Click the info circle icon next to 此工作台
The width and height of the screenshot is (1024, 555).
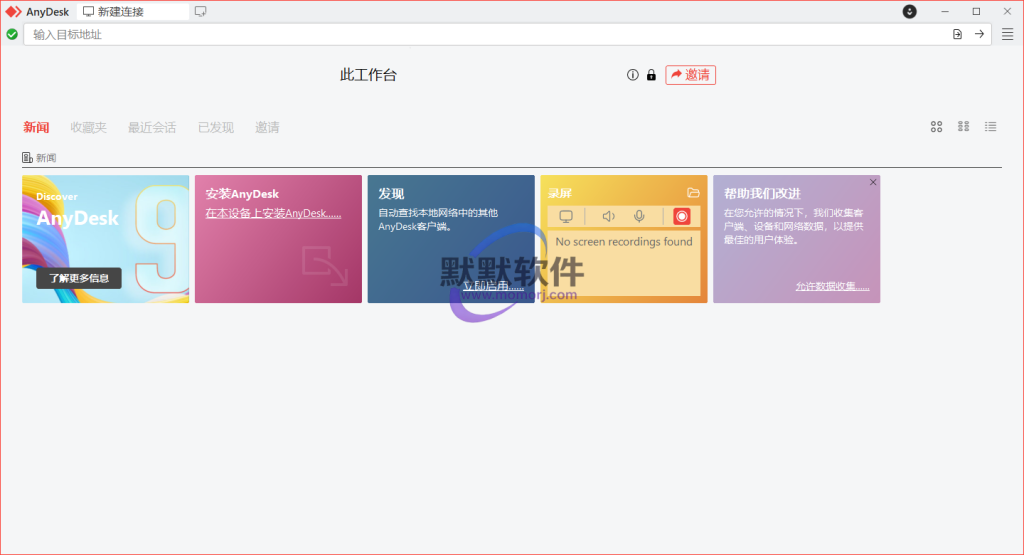(632, 75)
